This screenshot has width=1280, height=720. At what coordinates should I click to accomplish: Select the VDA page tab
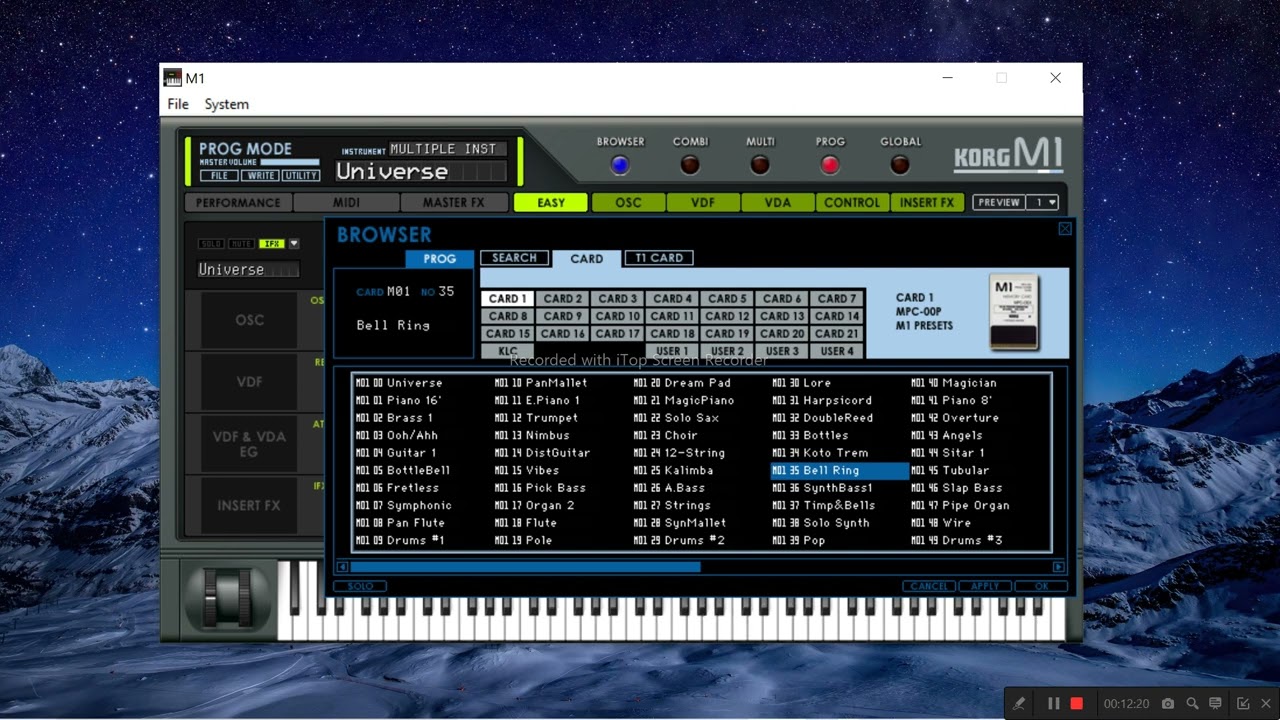(x=778, y=203)
